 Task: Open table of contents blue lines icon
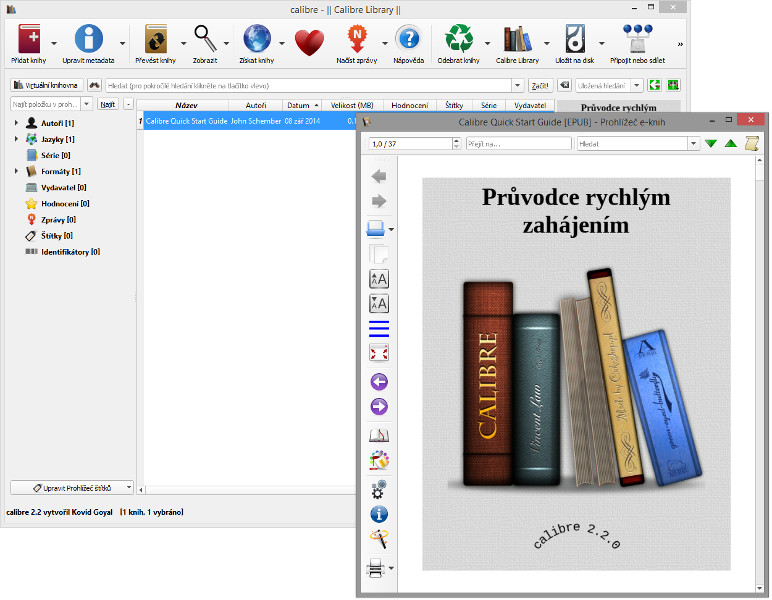coord(379,328)
